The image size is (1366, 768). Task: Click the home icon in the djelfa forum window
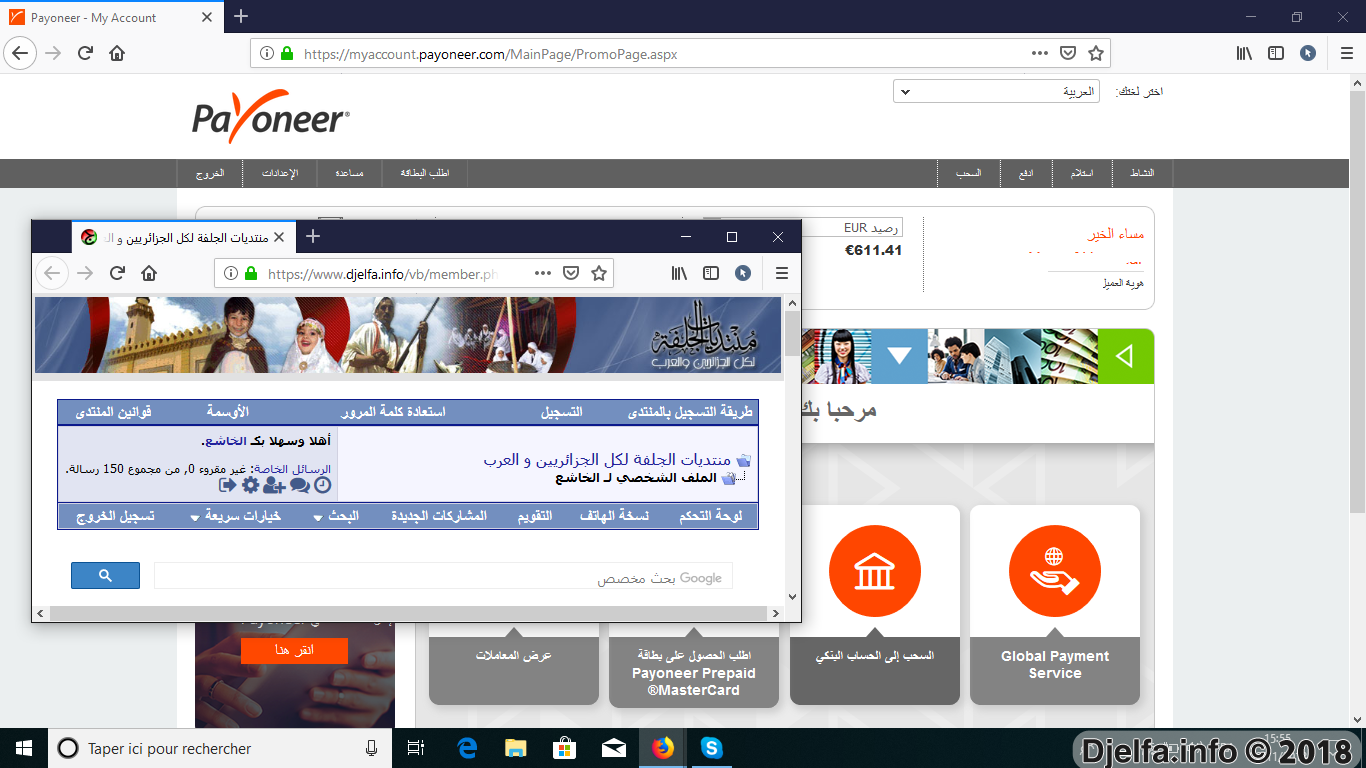149,273
